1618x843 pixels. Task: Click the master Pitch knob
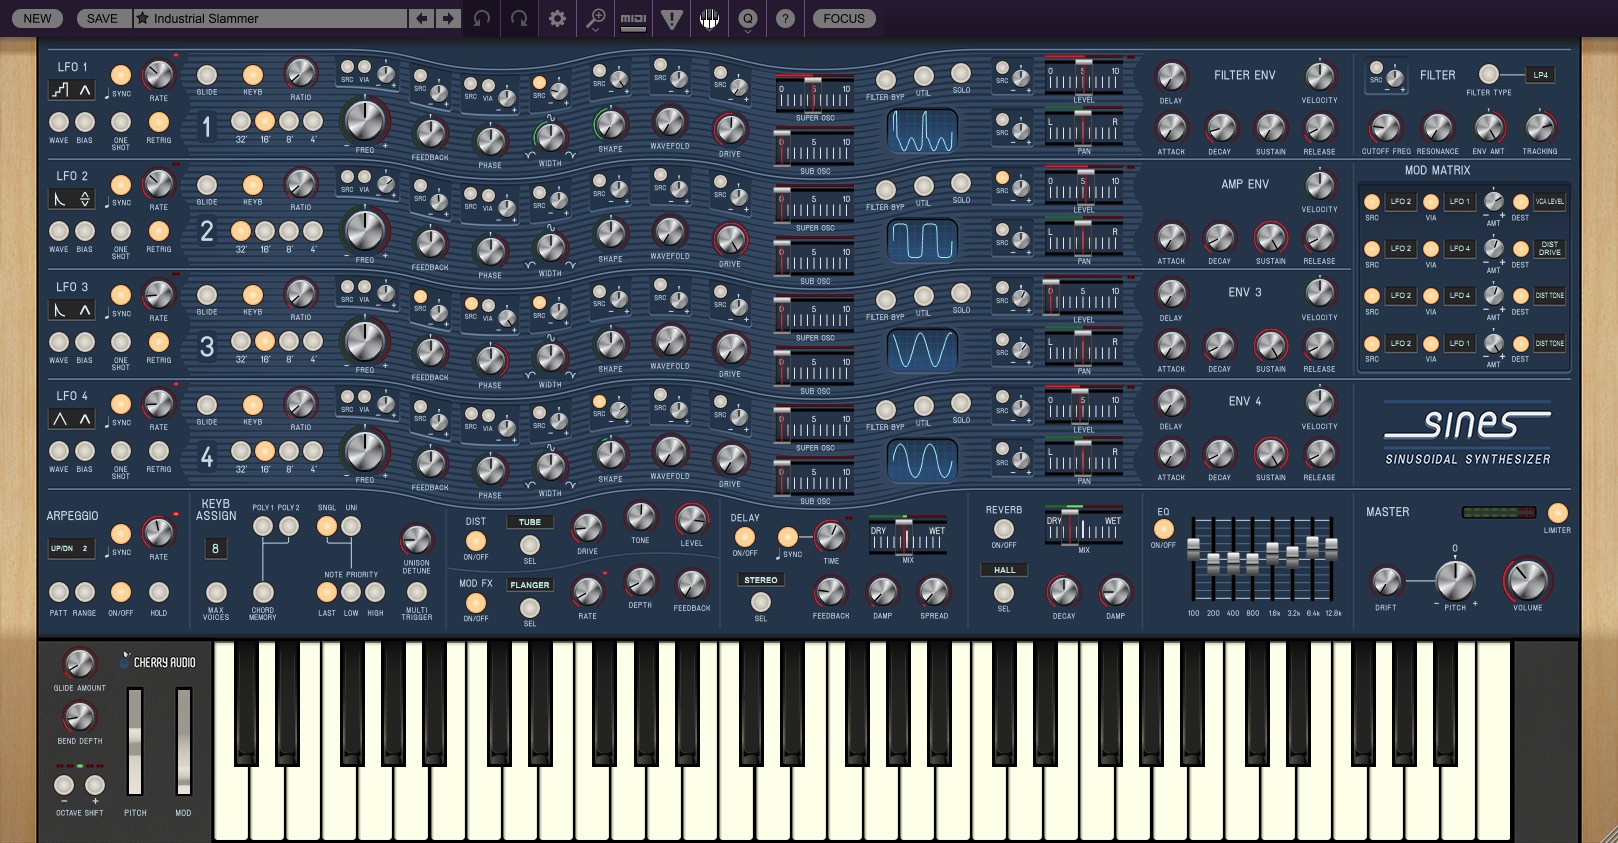point(1455,580)
